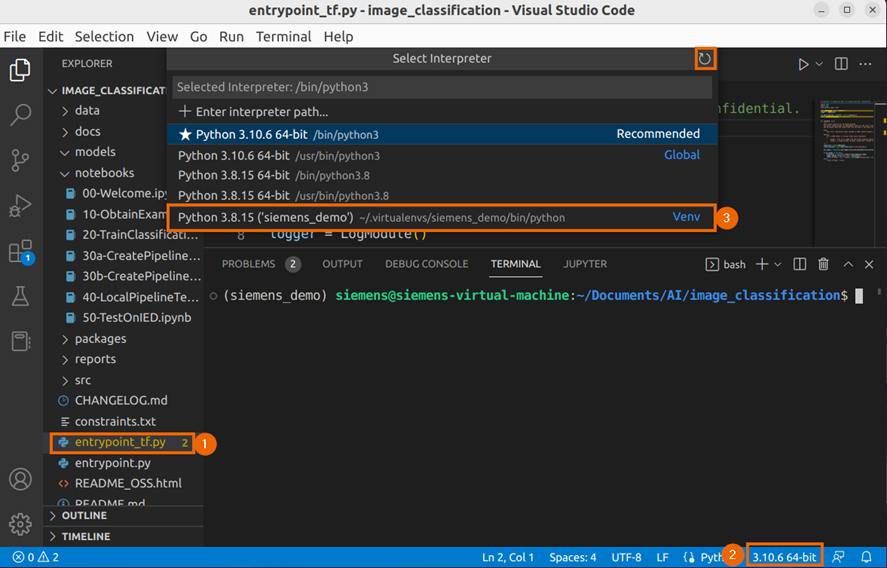Kill terminal using the trash icon
The height and width of the screenshot is (568, 887).
point(824,264)
